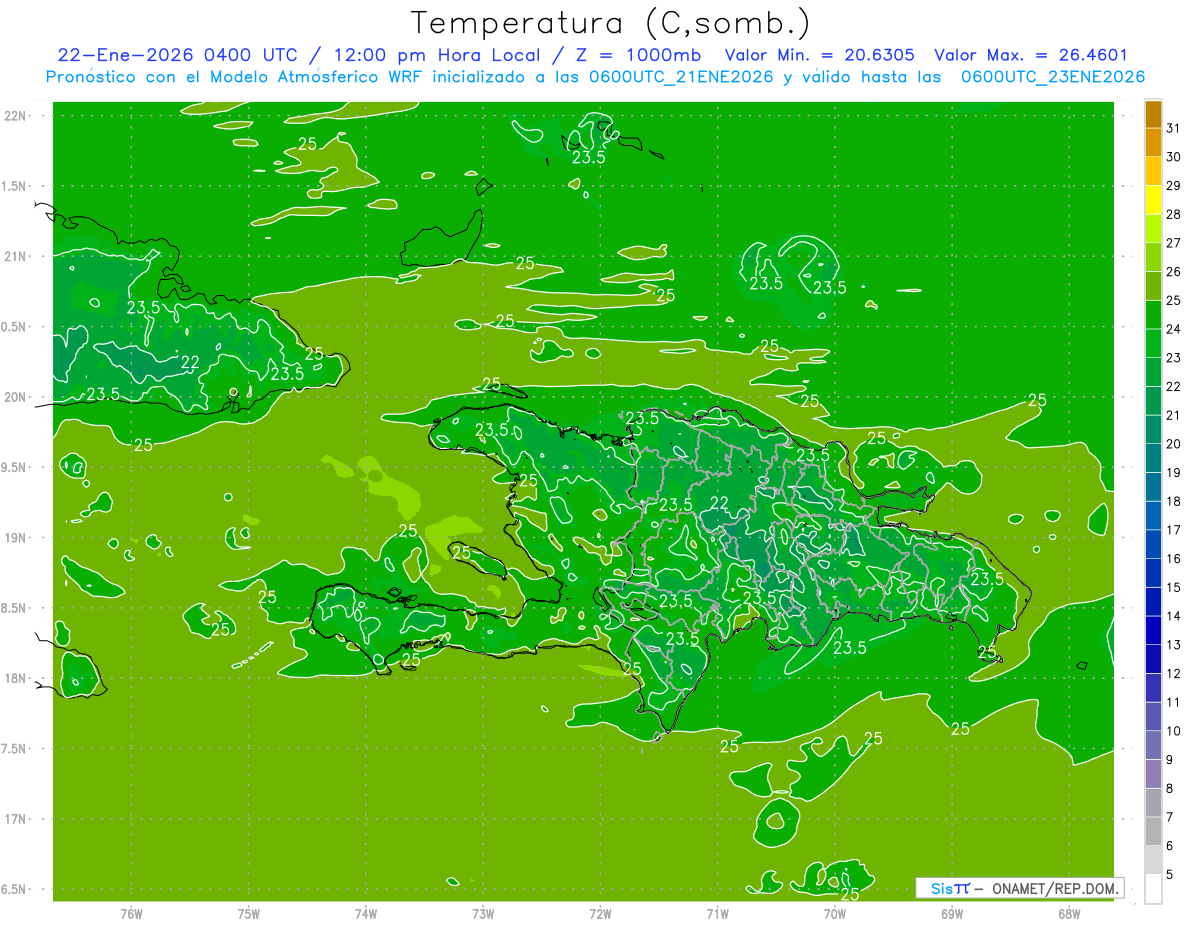The height and width of the screenshot is (927, 1200).
Task: Click the '68W' longitude axis label
Action: click(1069, 914)
